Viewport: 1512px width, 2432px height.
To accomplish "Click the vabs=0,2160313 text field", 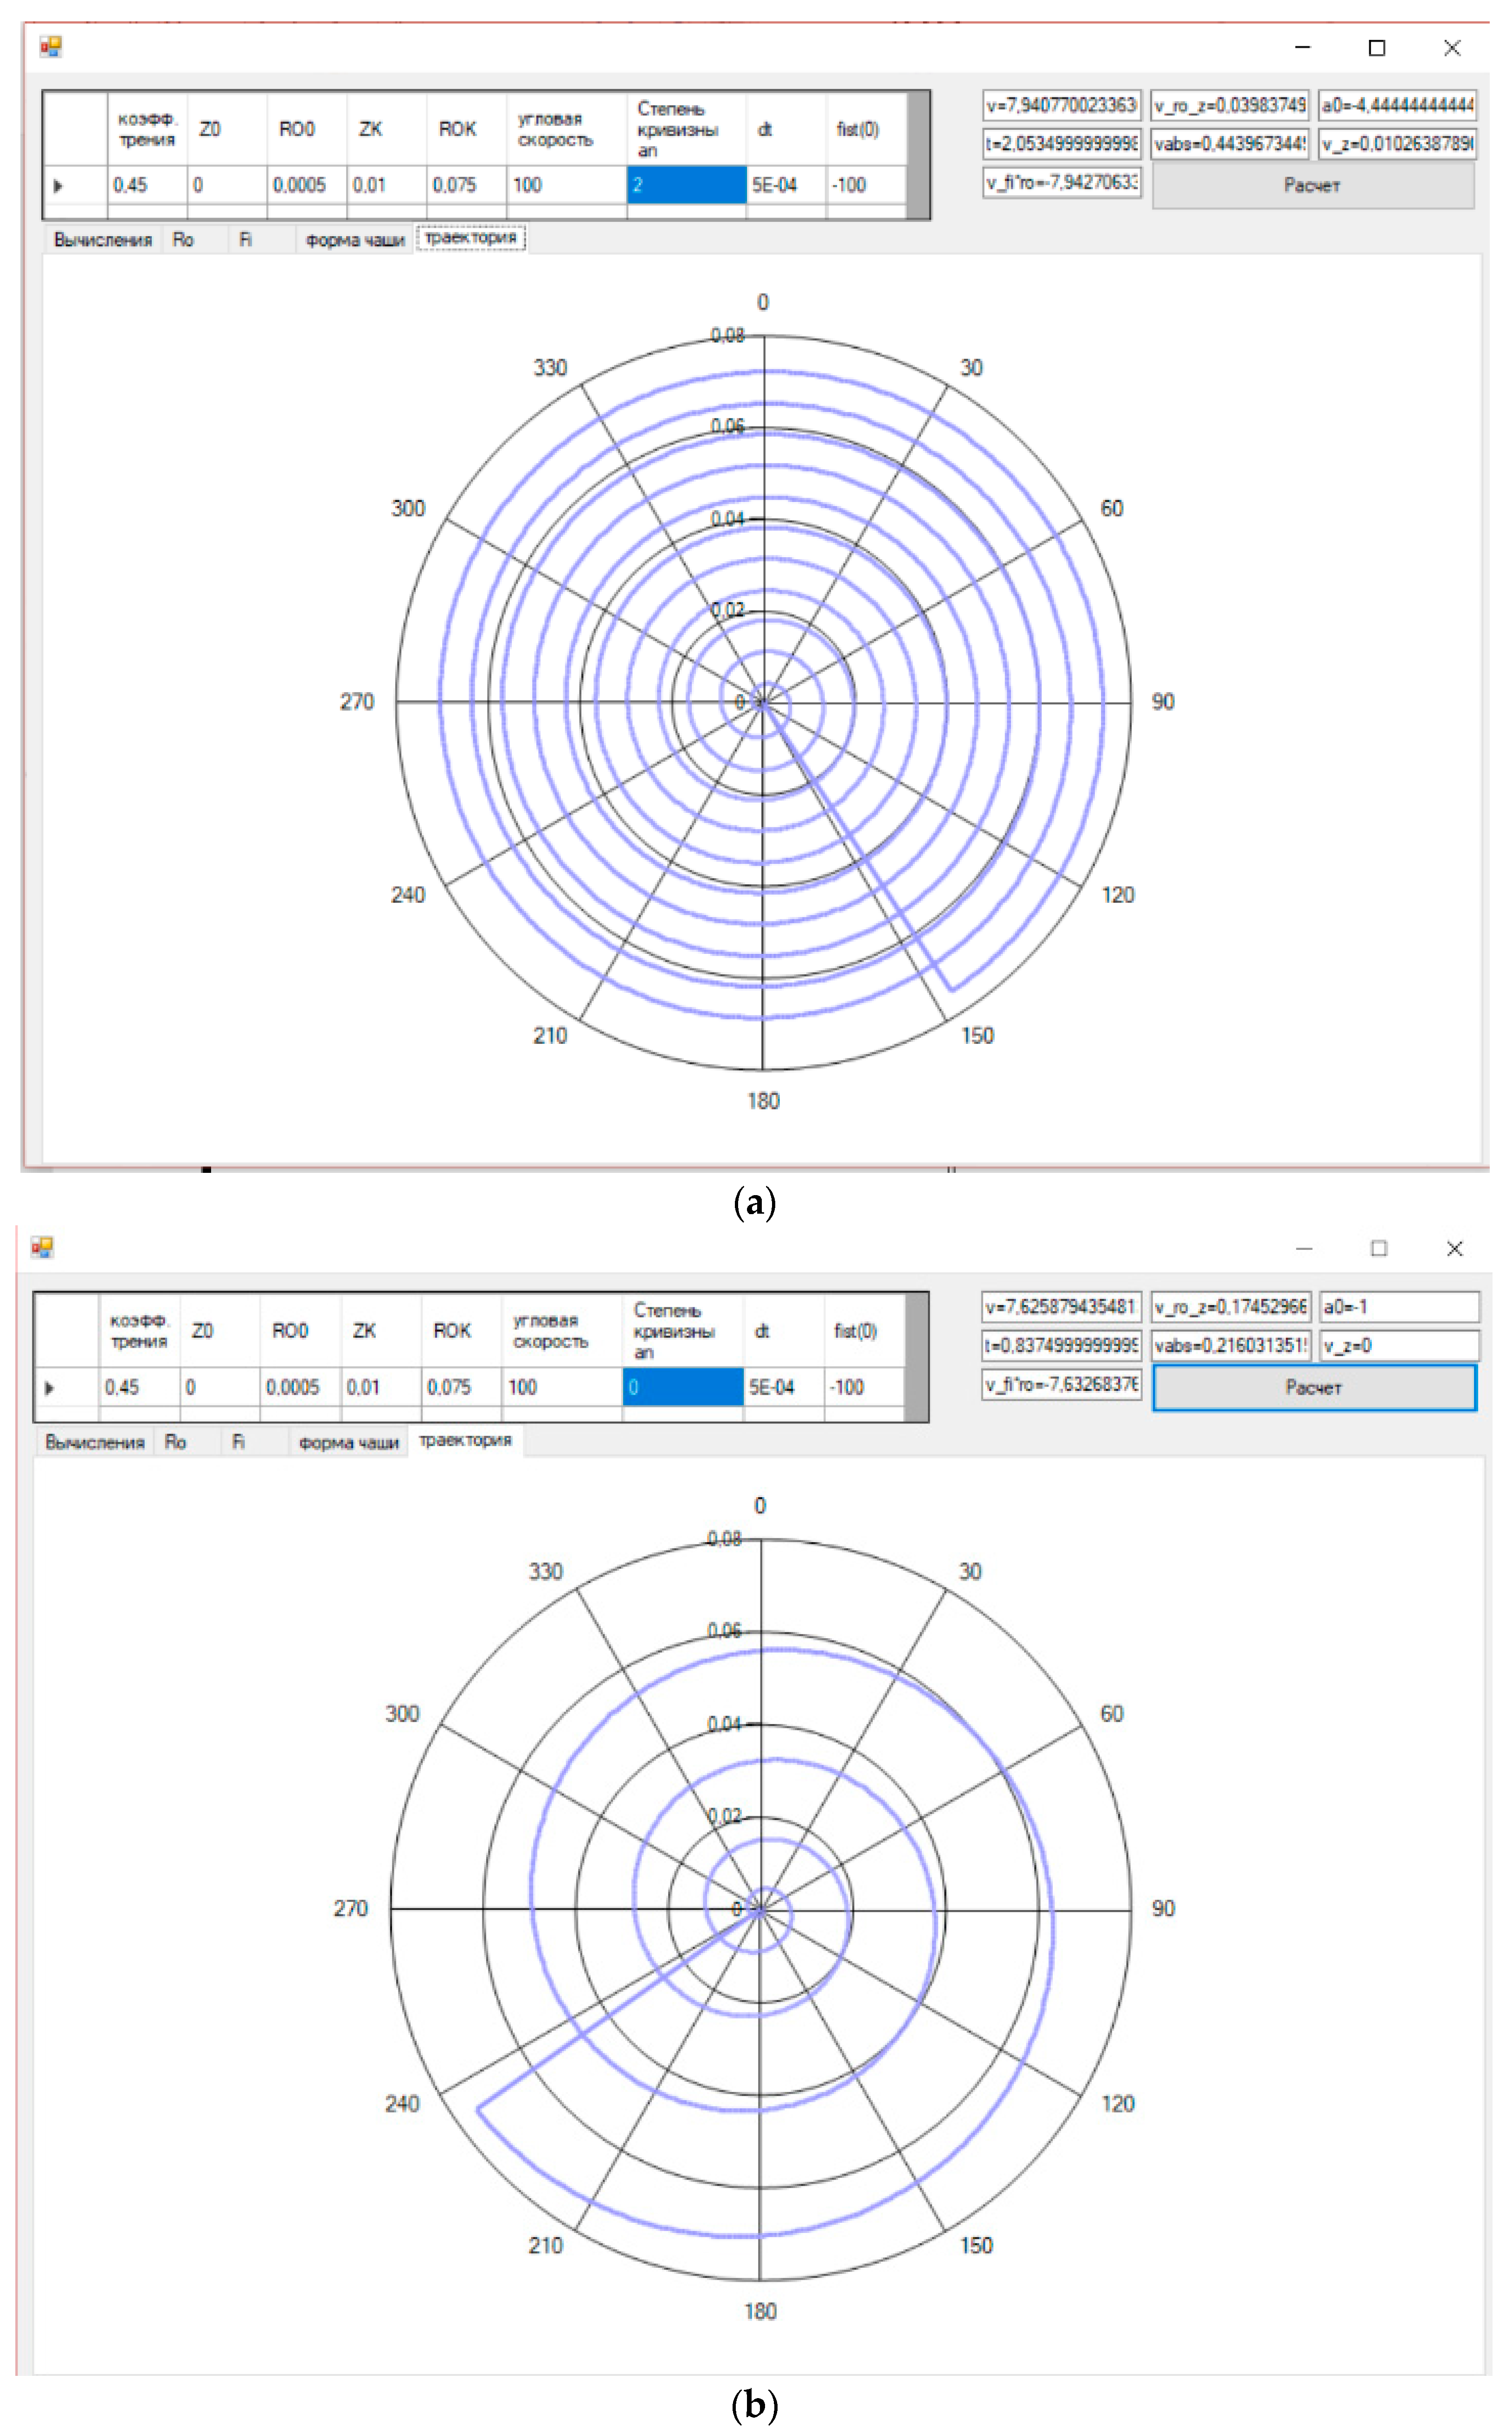I will pos(1230,1346).
